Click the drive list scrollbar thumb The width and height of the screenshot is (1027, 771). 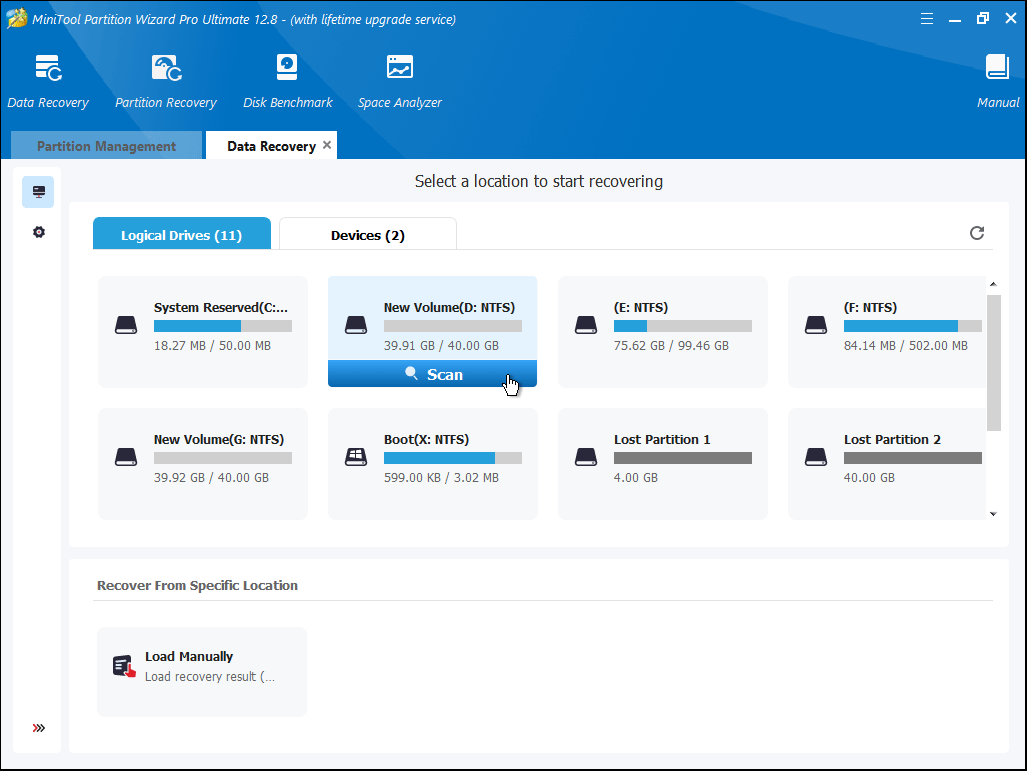994,362
